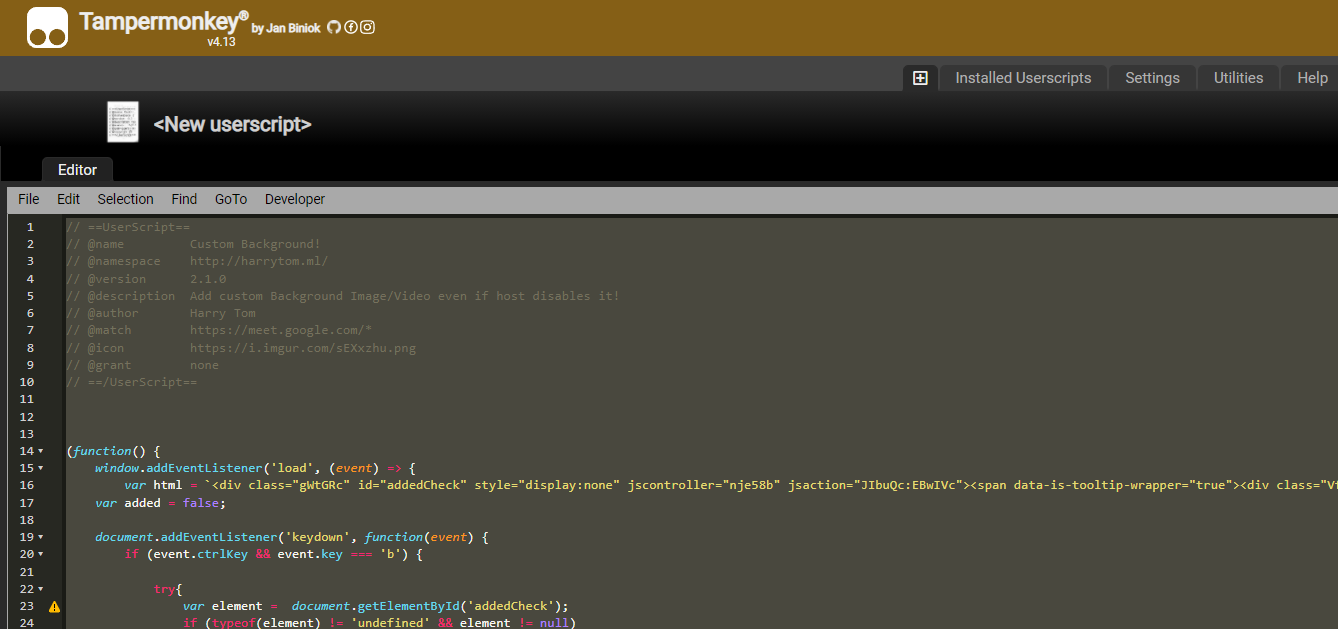Open the Facebook icon link
Image resolution: width=1338 pixels, height=629 pixels.
351,28
